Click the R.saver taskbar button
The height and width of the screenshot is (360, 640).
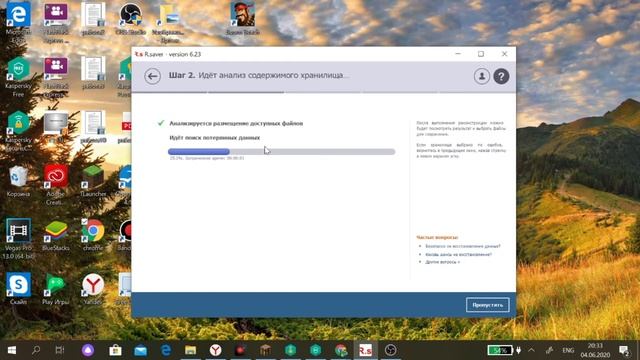coord(365,350)
